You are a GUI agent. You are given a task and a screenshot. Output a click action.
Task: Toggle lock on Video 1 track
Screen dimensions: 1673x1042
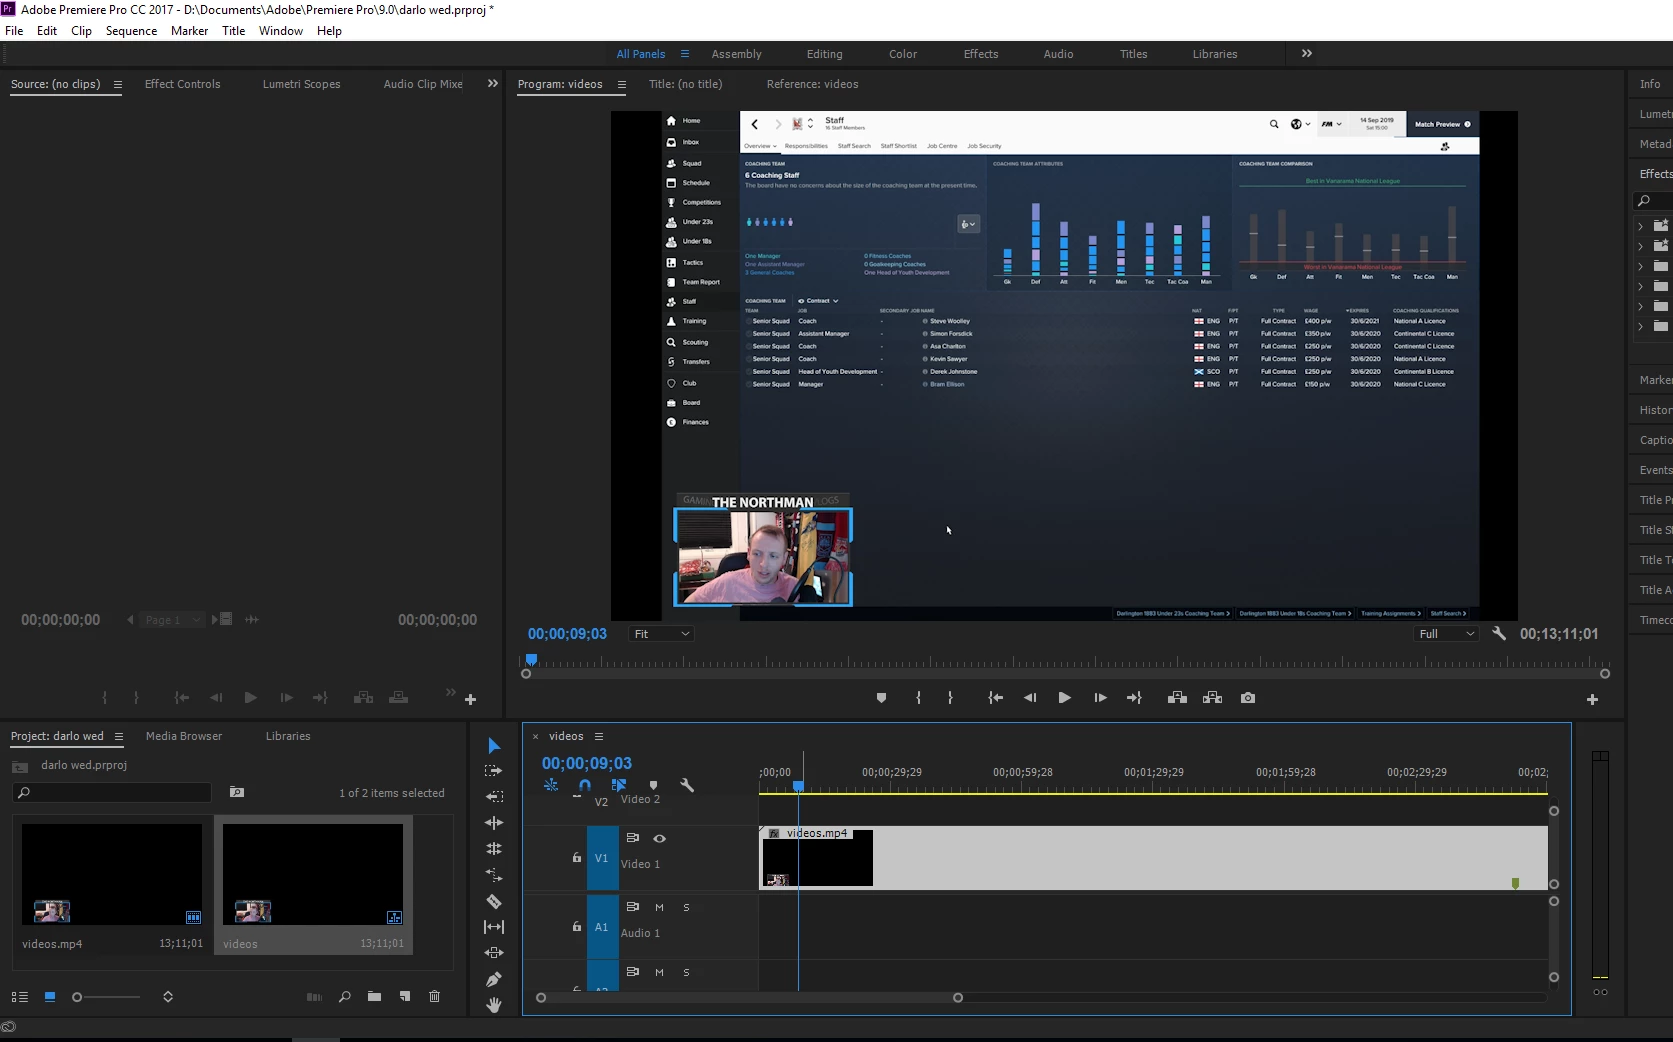577,858
